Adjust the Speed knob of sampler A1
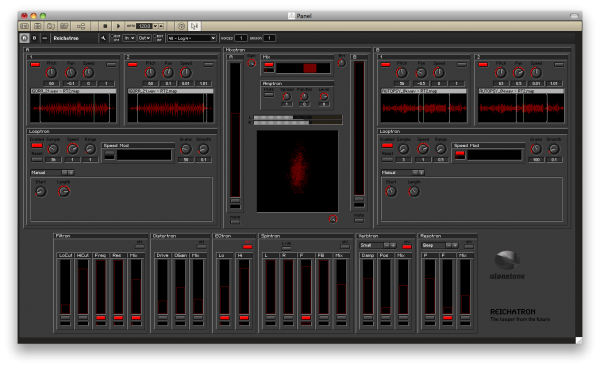The width and height of the screenshot is (600, 368). [88, 72]
